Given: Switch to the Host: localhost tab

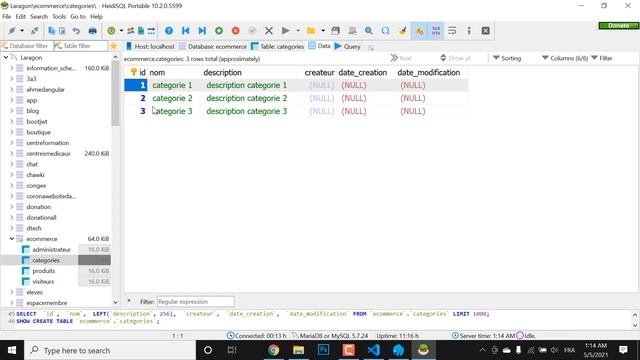Looking at the screenshot, I should pos(150,47).
